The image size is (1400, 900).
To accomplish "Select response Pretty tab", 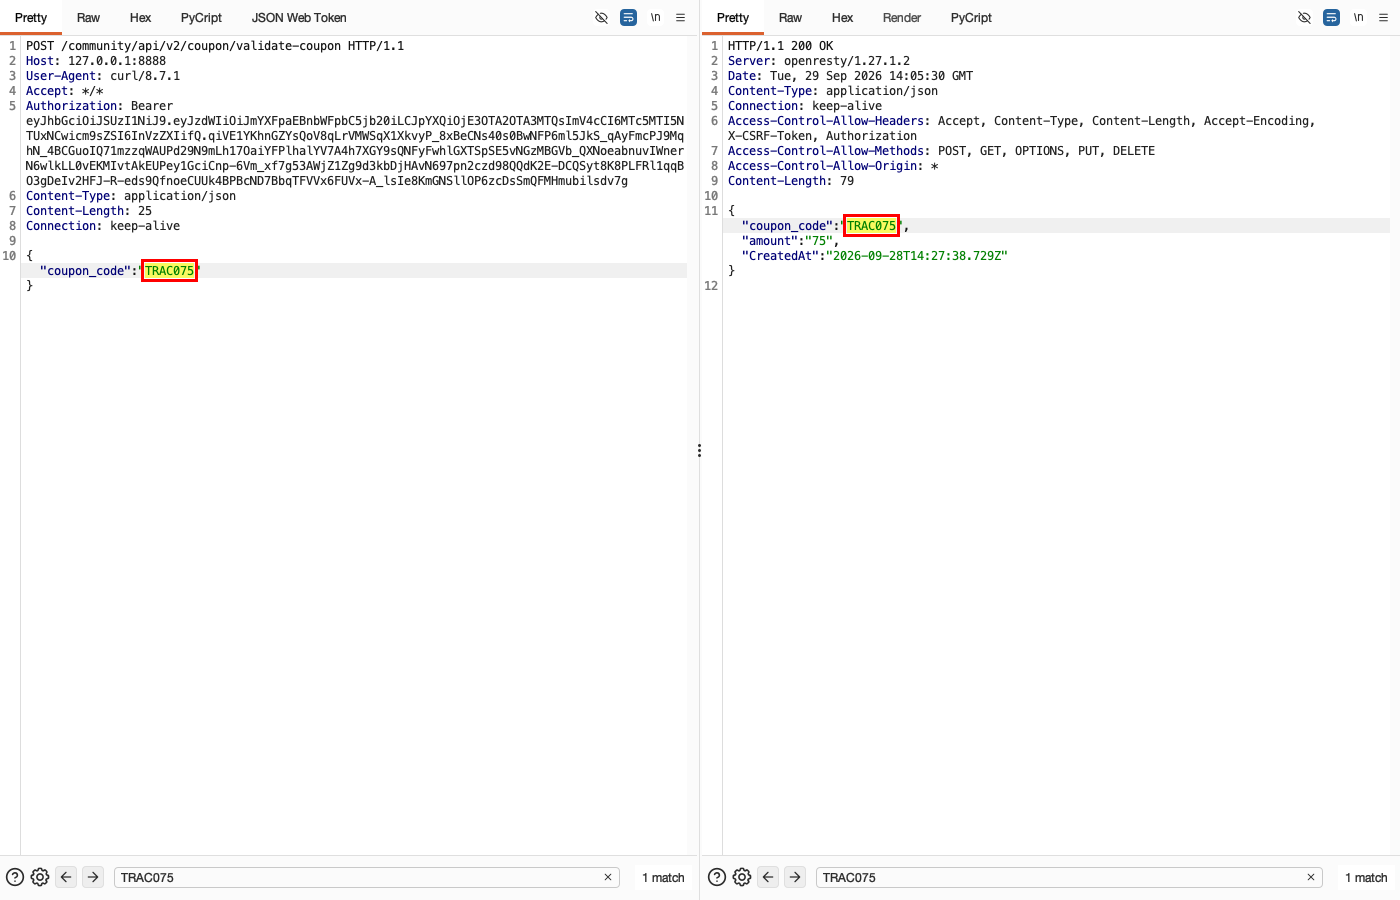I will pyautogui.click(x=733, y=18).
